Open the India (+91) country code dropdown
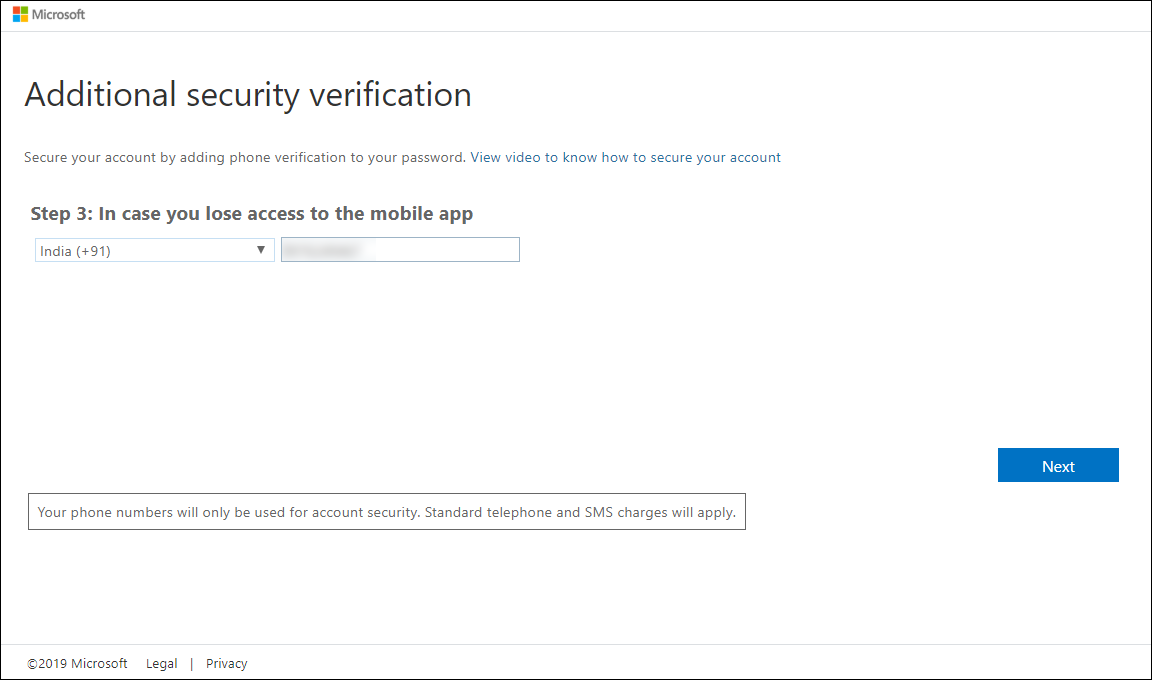 tap(155, 251)
